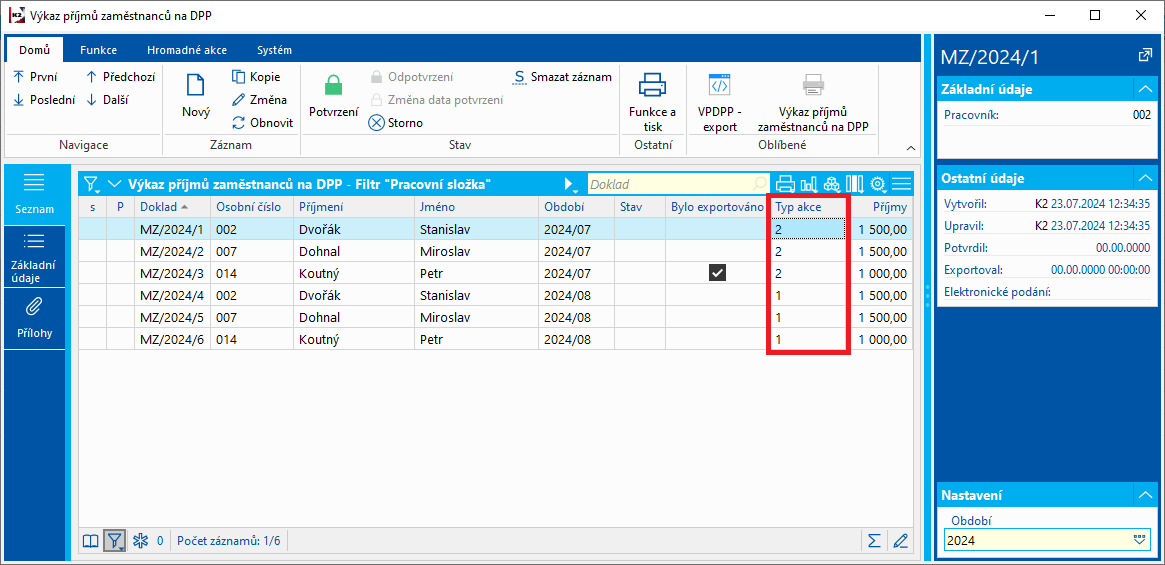Image resolution: width=1165 pixels, height=565 pixels.
Task: Click Pracovník value 002
Action: pos(1141,115)
